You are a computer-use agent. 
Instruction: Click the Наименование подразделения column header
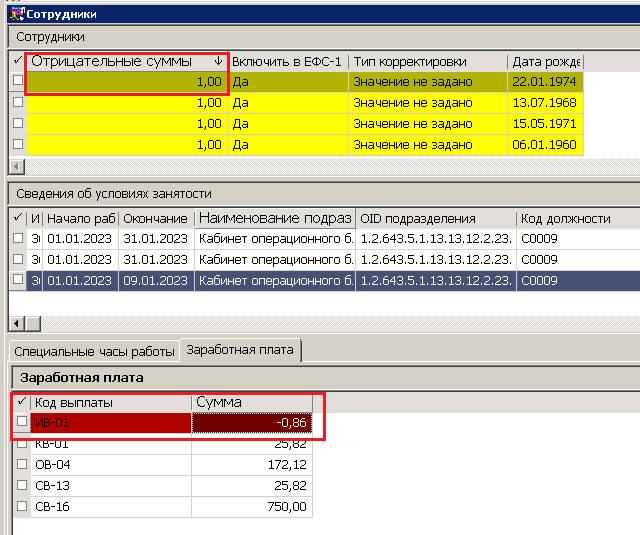tap(275, 218)
